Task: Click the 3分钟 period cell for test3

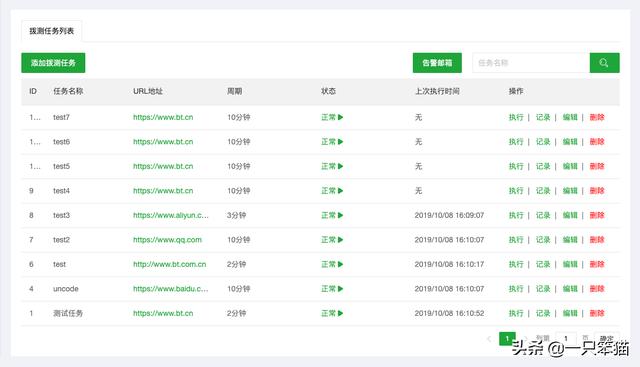Action: click(236, 216)
